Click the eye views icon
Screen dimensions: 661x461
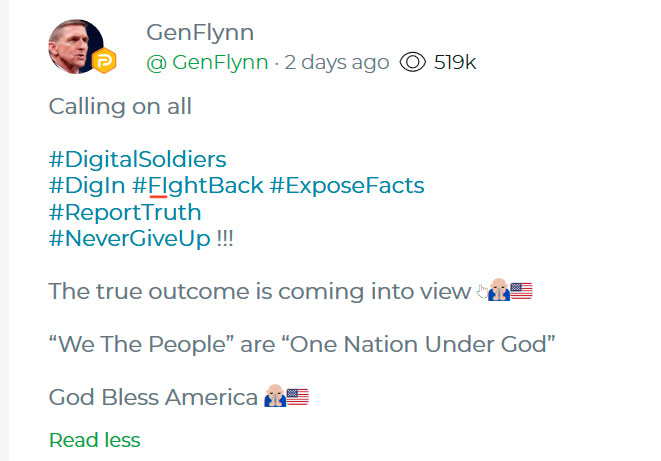click(412, 62)
